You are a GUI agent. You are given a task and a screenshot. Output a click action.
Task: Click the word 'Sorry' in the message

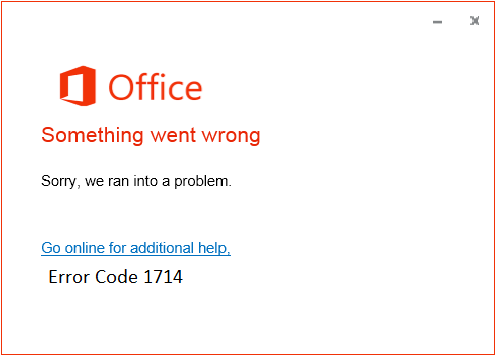[x=59, y=182]
